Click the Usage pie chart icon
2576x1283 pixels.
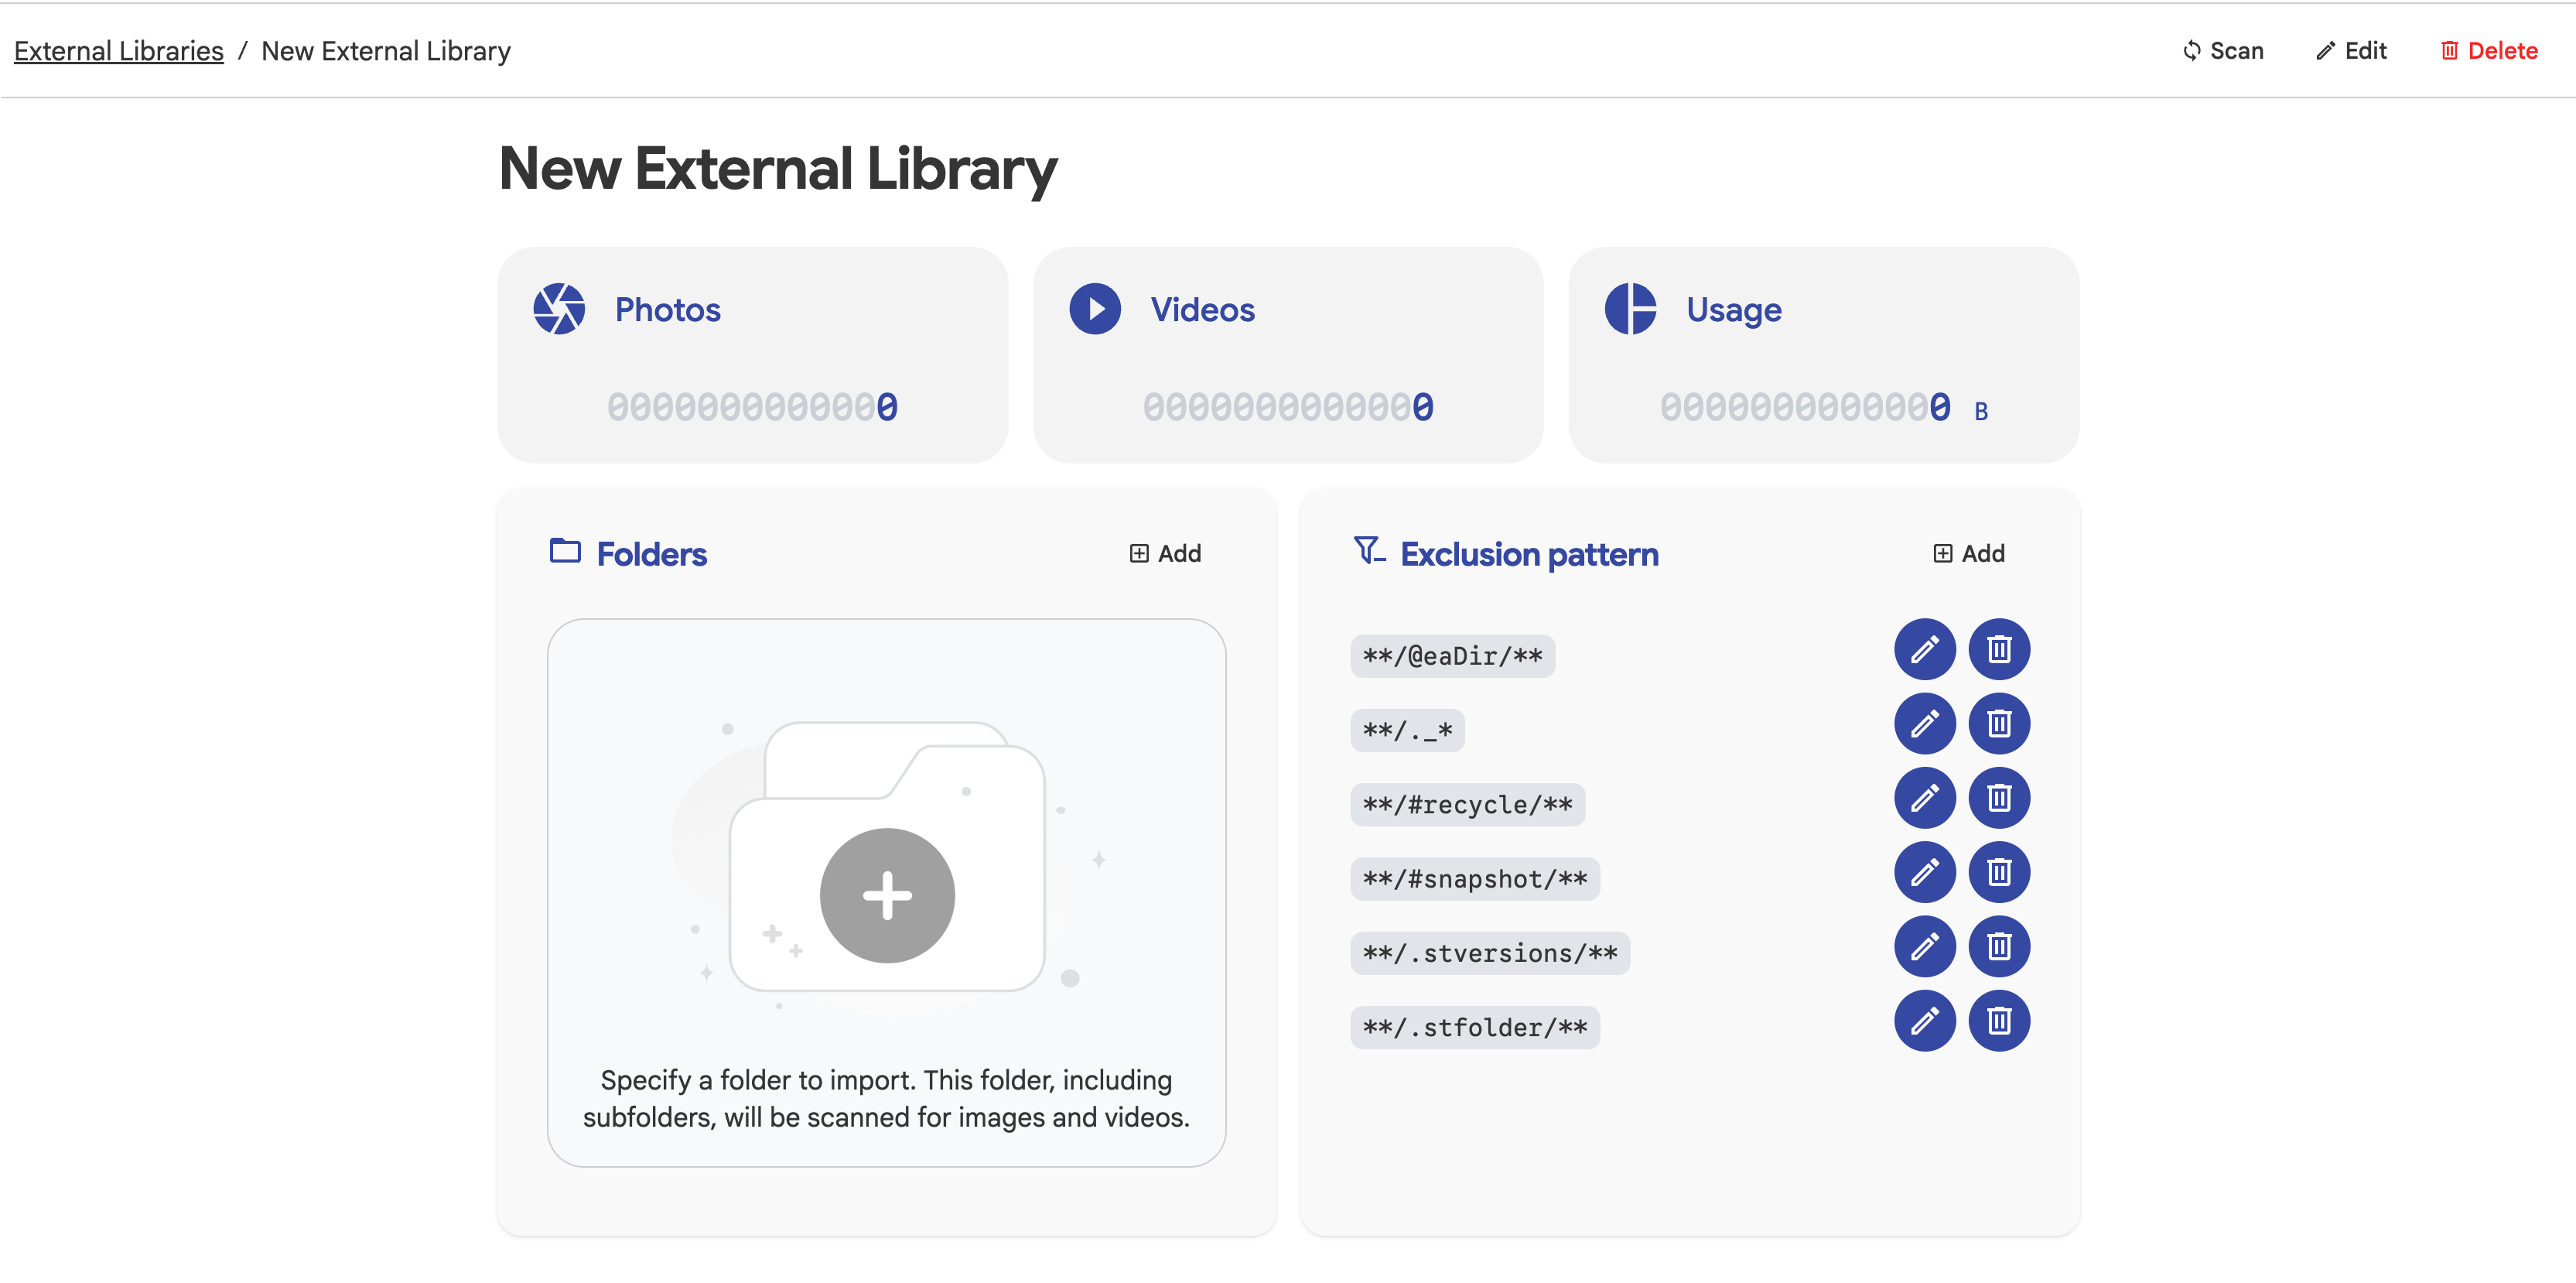[x=1632, y=309]
